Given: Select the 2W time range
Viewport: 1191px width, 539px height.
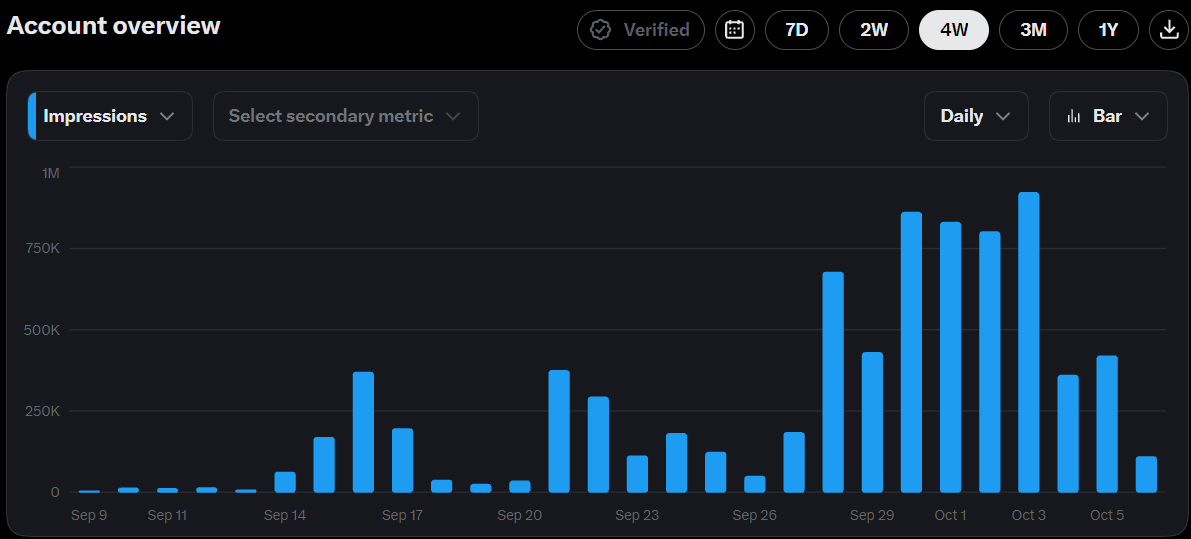Looking at the screenshot, I should coord(874,30).
